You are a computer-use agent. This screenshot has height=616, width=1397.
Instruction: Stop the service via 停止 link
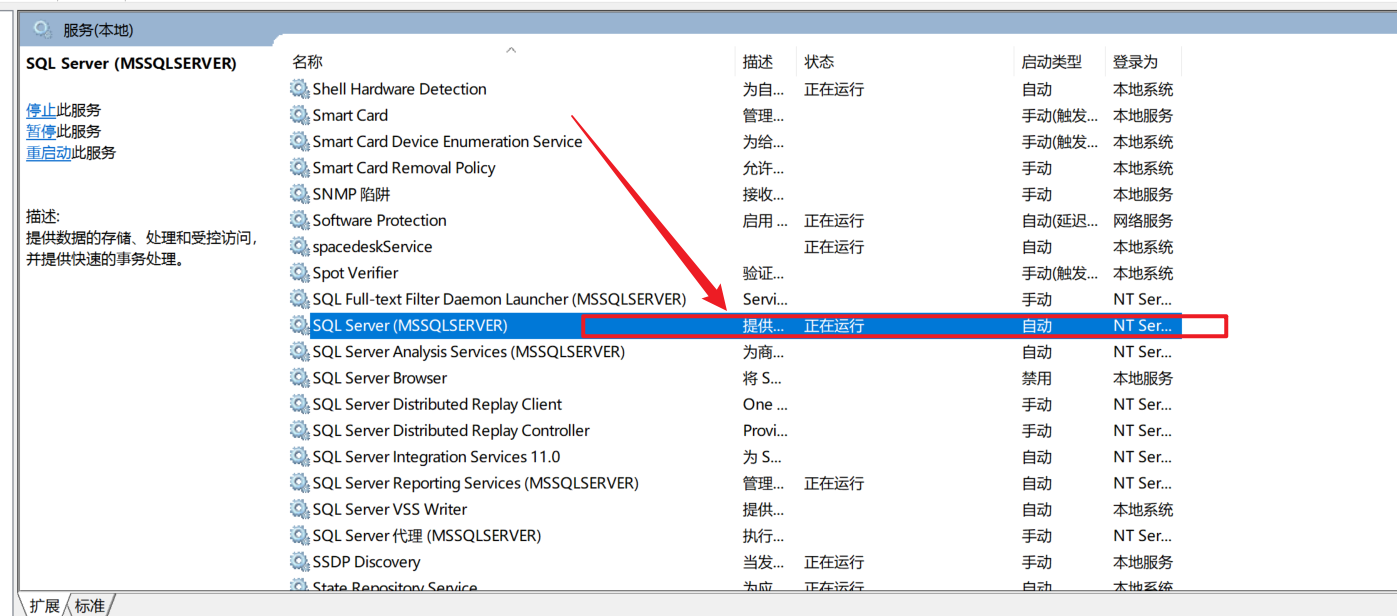point(41,110)
